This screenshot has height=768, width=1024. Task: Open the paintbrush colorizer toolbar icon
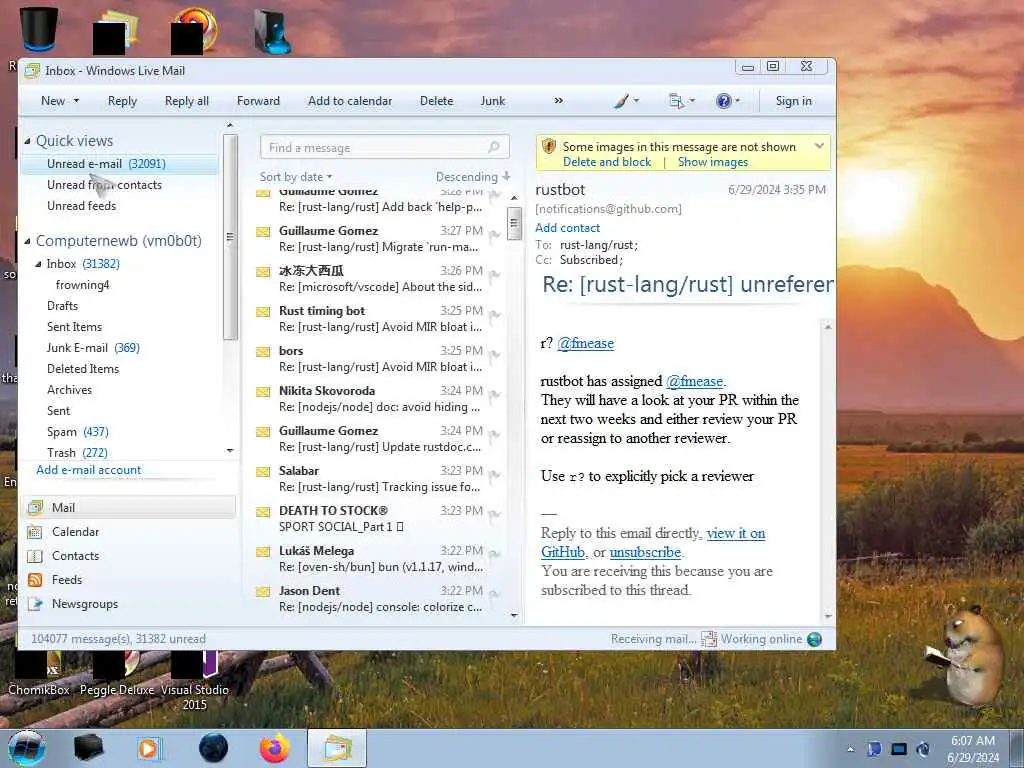622,101
